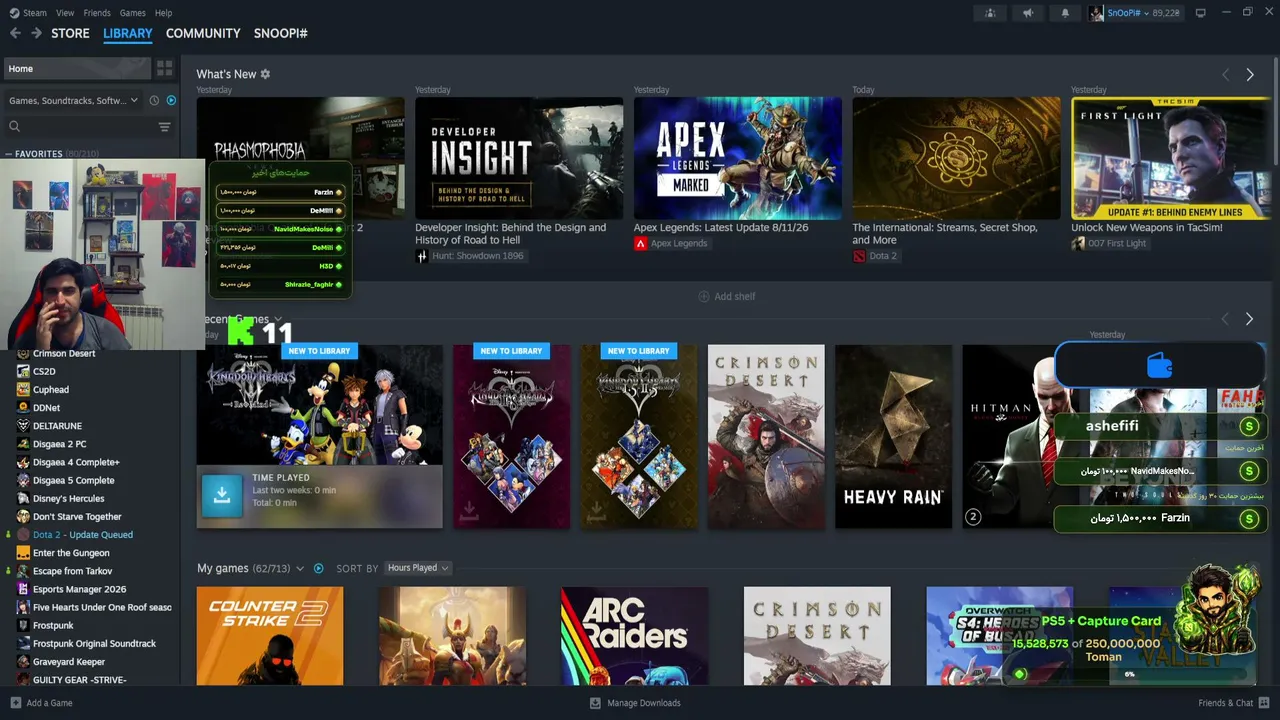Open the friends icon in the top bar
1280x720 pixels.
click(990, 13)
